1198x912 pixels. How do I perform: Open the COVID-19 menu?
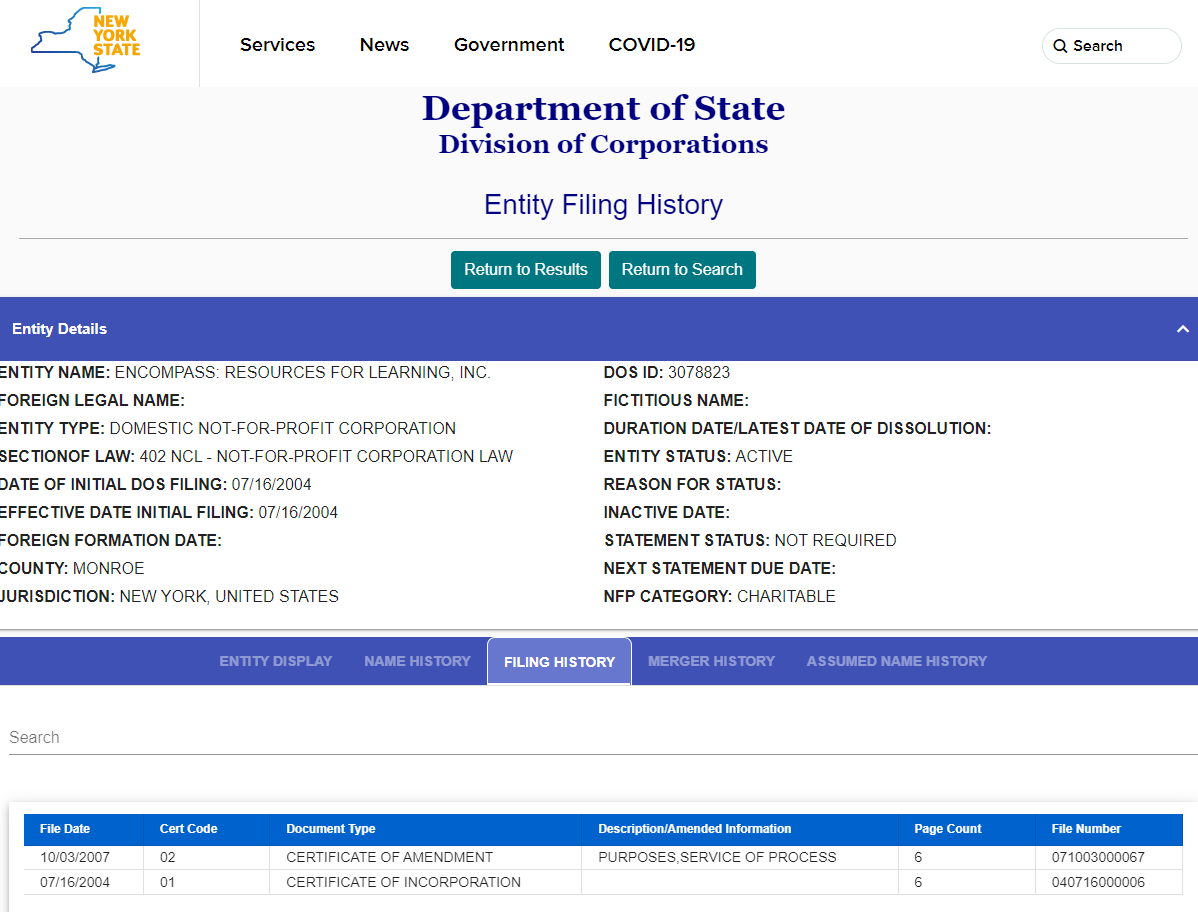point(651,45)
